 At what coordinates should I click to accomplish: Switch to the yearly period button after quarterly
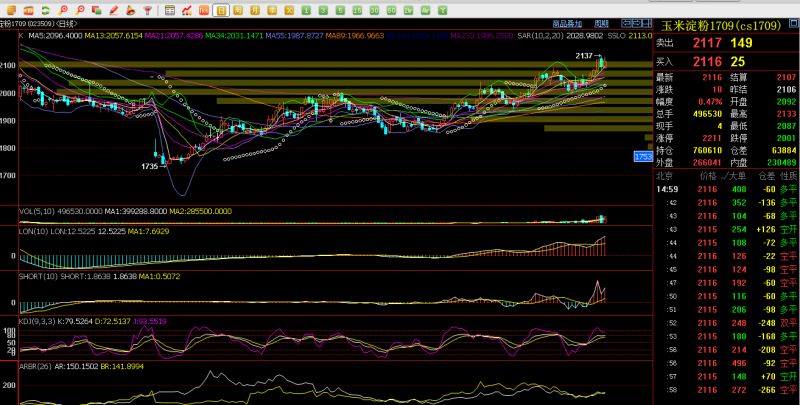tap(289, 10)
